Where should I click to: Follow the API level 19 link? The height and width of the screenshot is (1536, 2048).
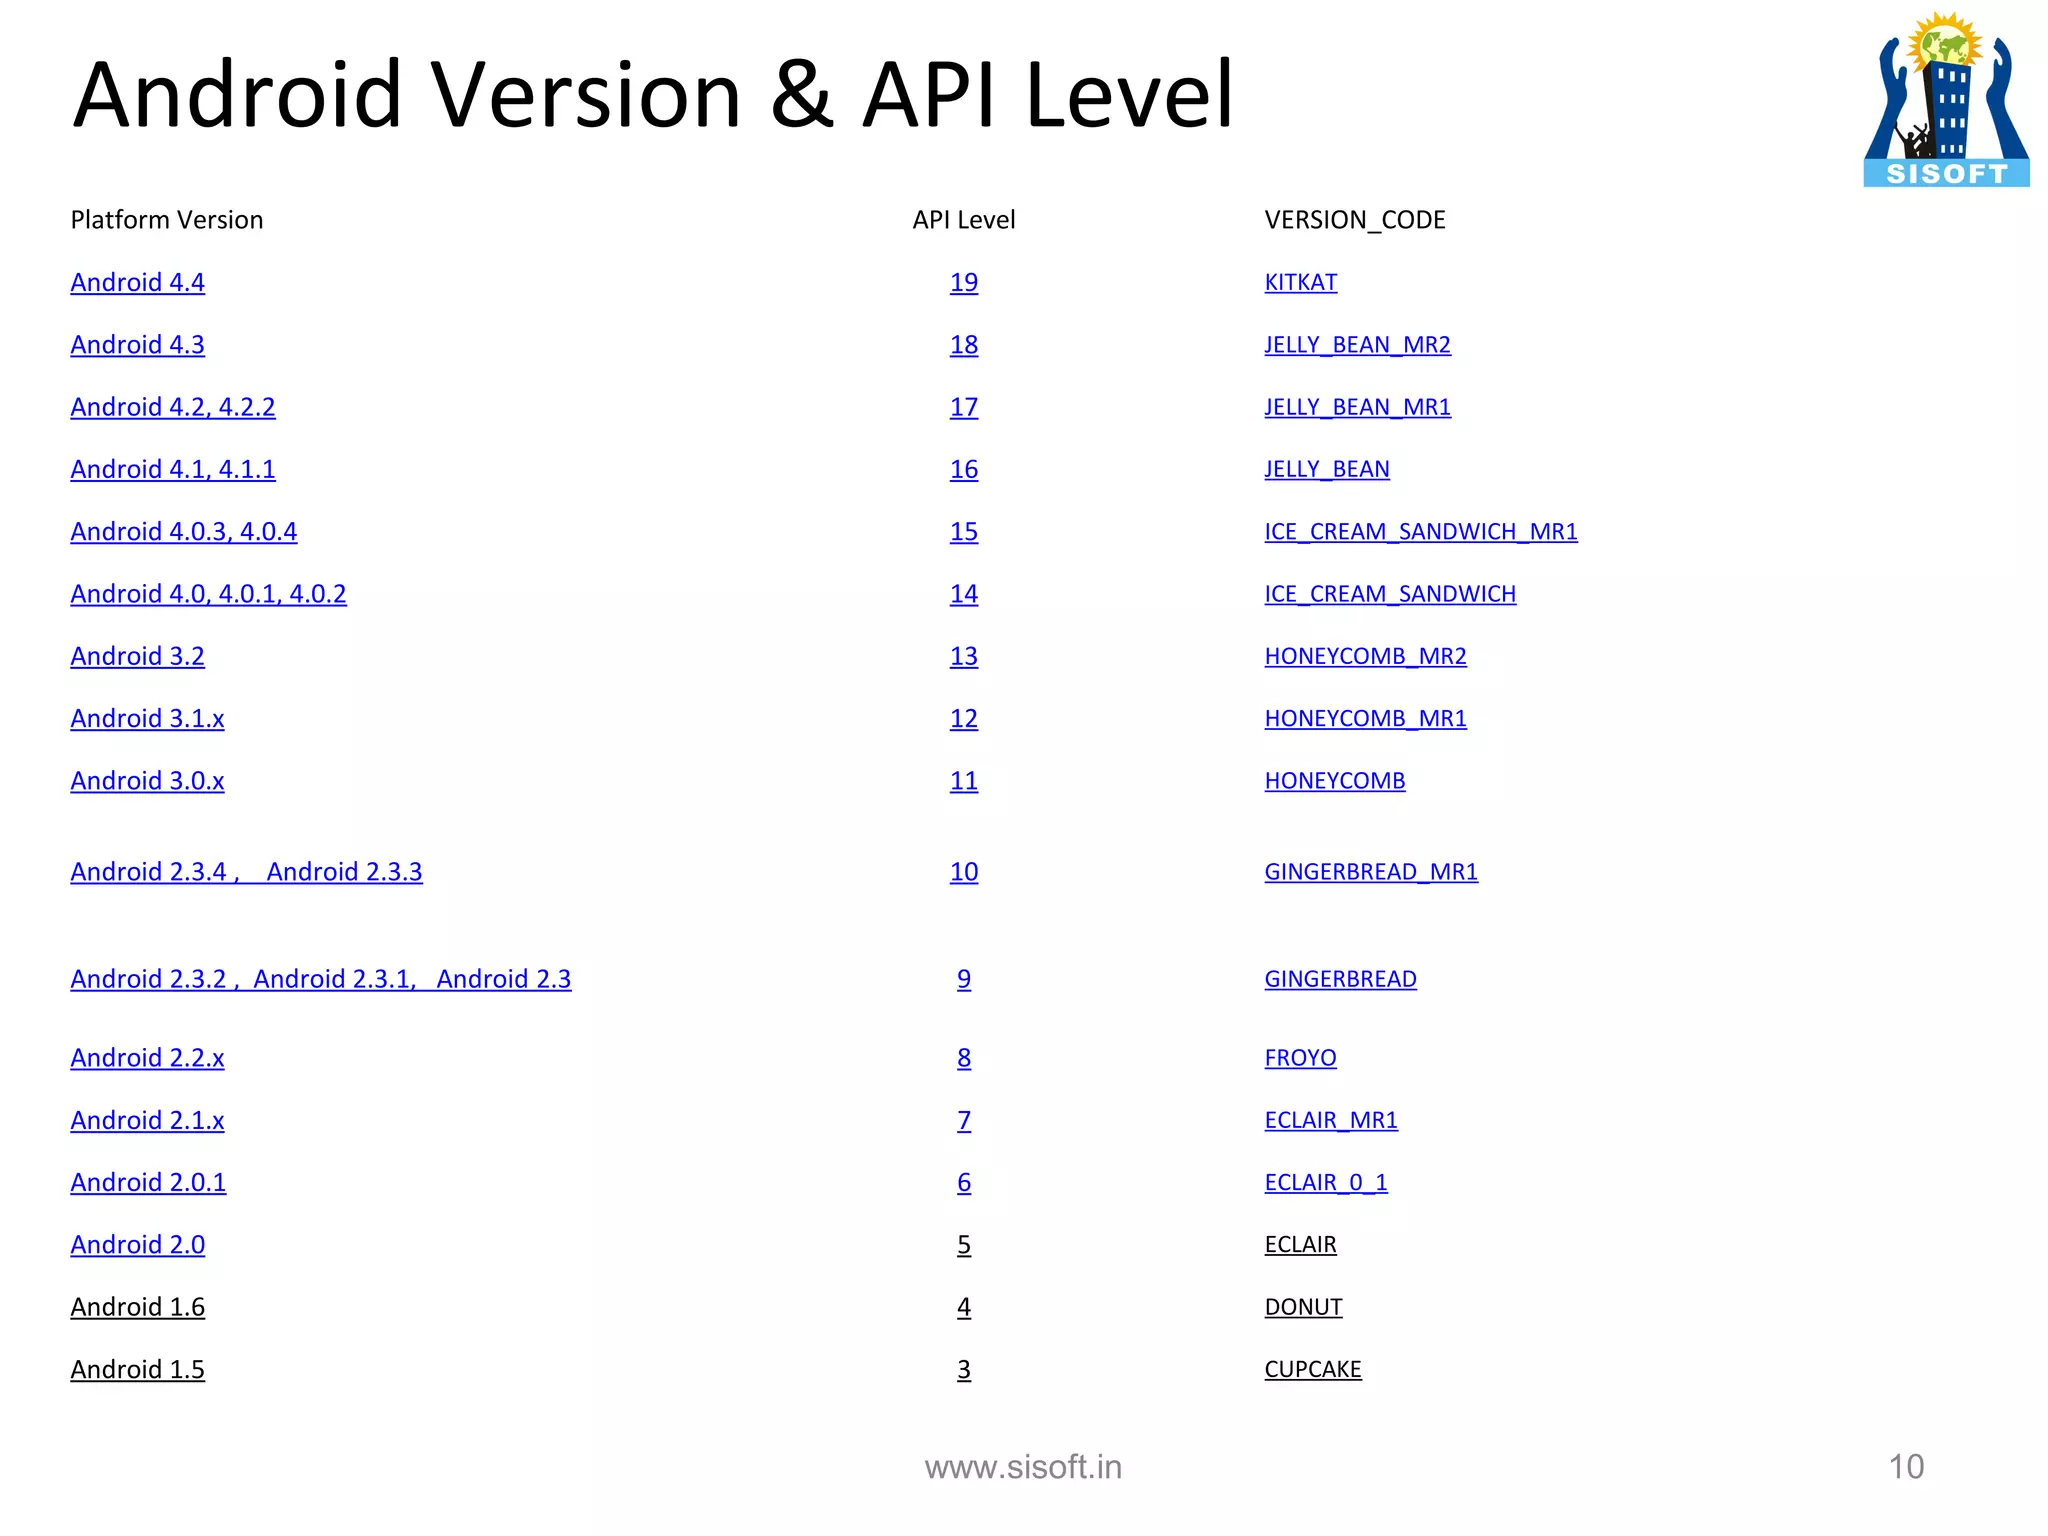[964, 283]
